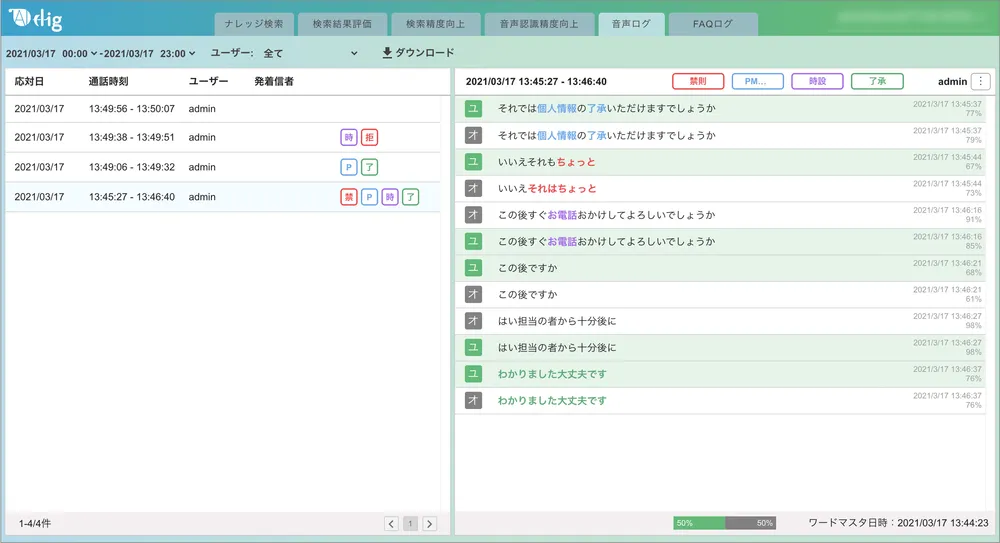The height and width of the screenshot is (543, 1000).
Task: Click the オ icon for わかりました大丈夫です
Action: click(473, 401)
